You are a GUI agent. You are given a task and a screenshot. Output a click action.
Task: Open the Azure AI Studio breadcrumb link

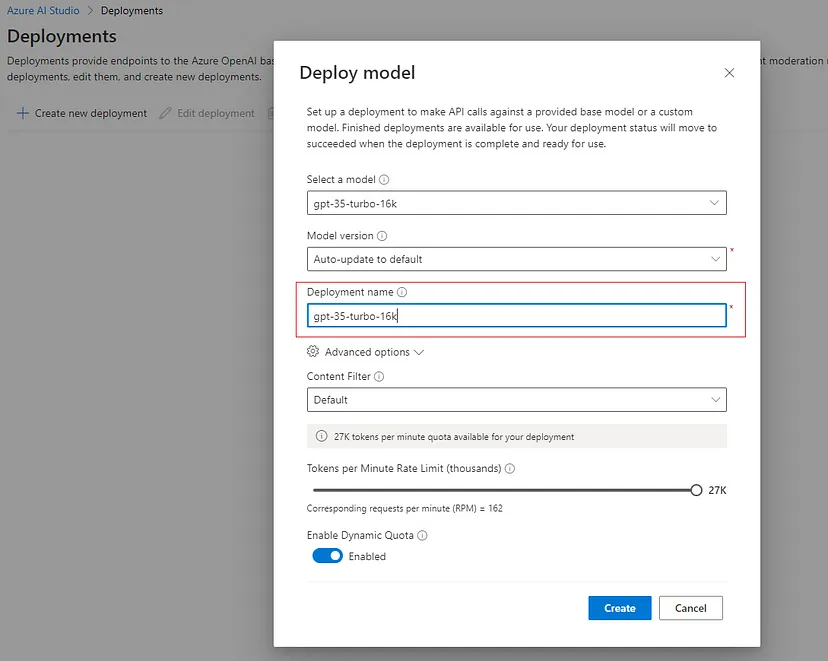point(43,11)
